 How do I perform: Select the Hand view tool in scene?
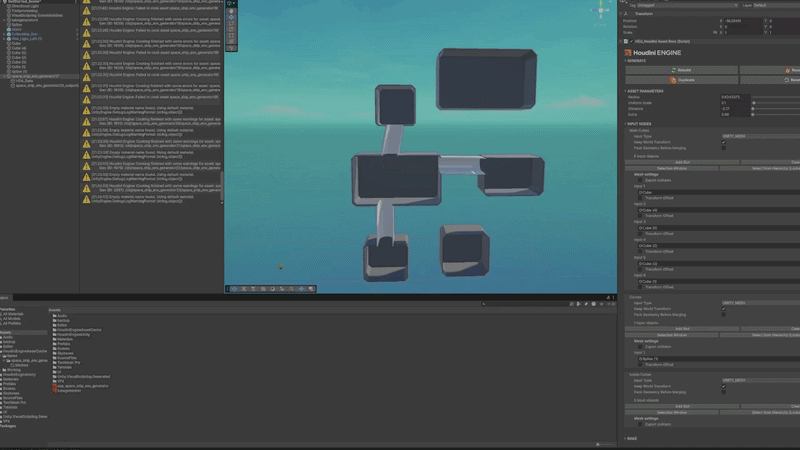[231, 11]
